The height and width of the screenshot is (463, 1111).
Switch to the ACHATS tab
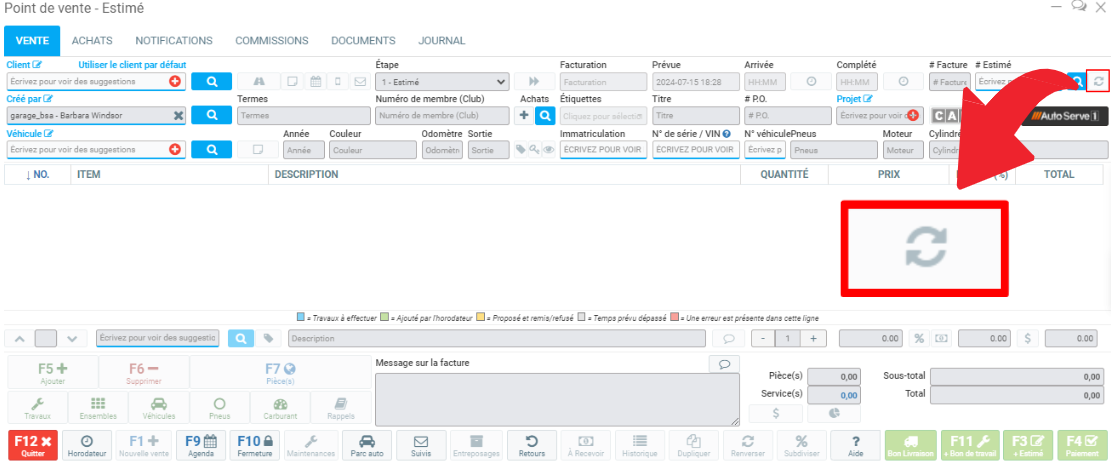pos(92,41)
